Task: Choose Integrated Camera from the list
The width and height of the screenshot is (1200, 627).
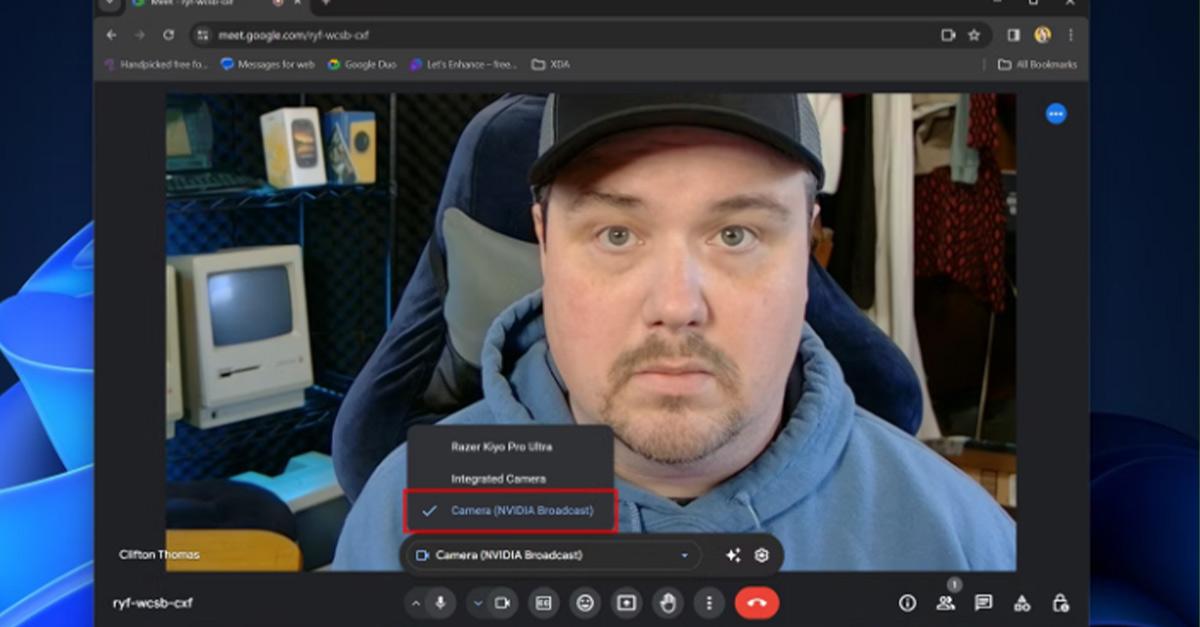Action: (x=498, y=479)
